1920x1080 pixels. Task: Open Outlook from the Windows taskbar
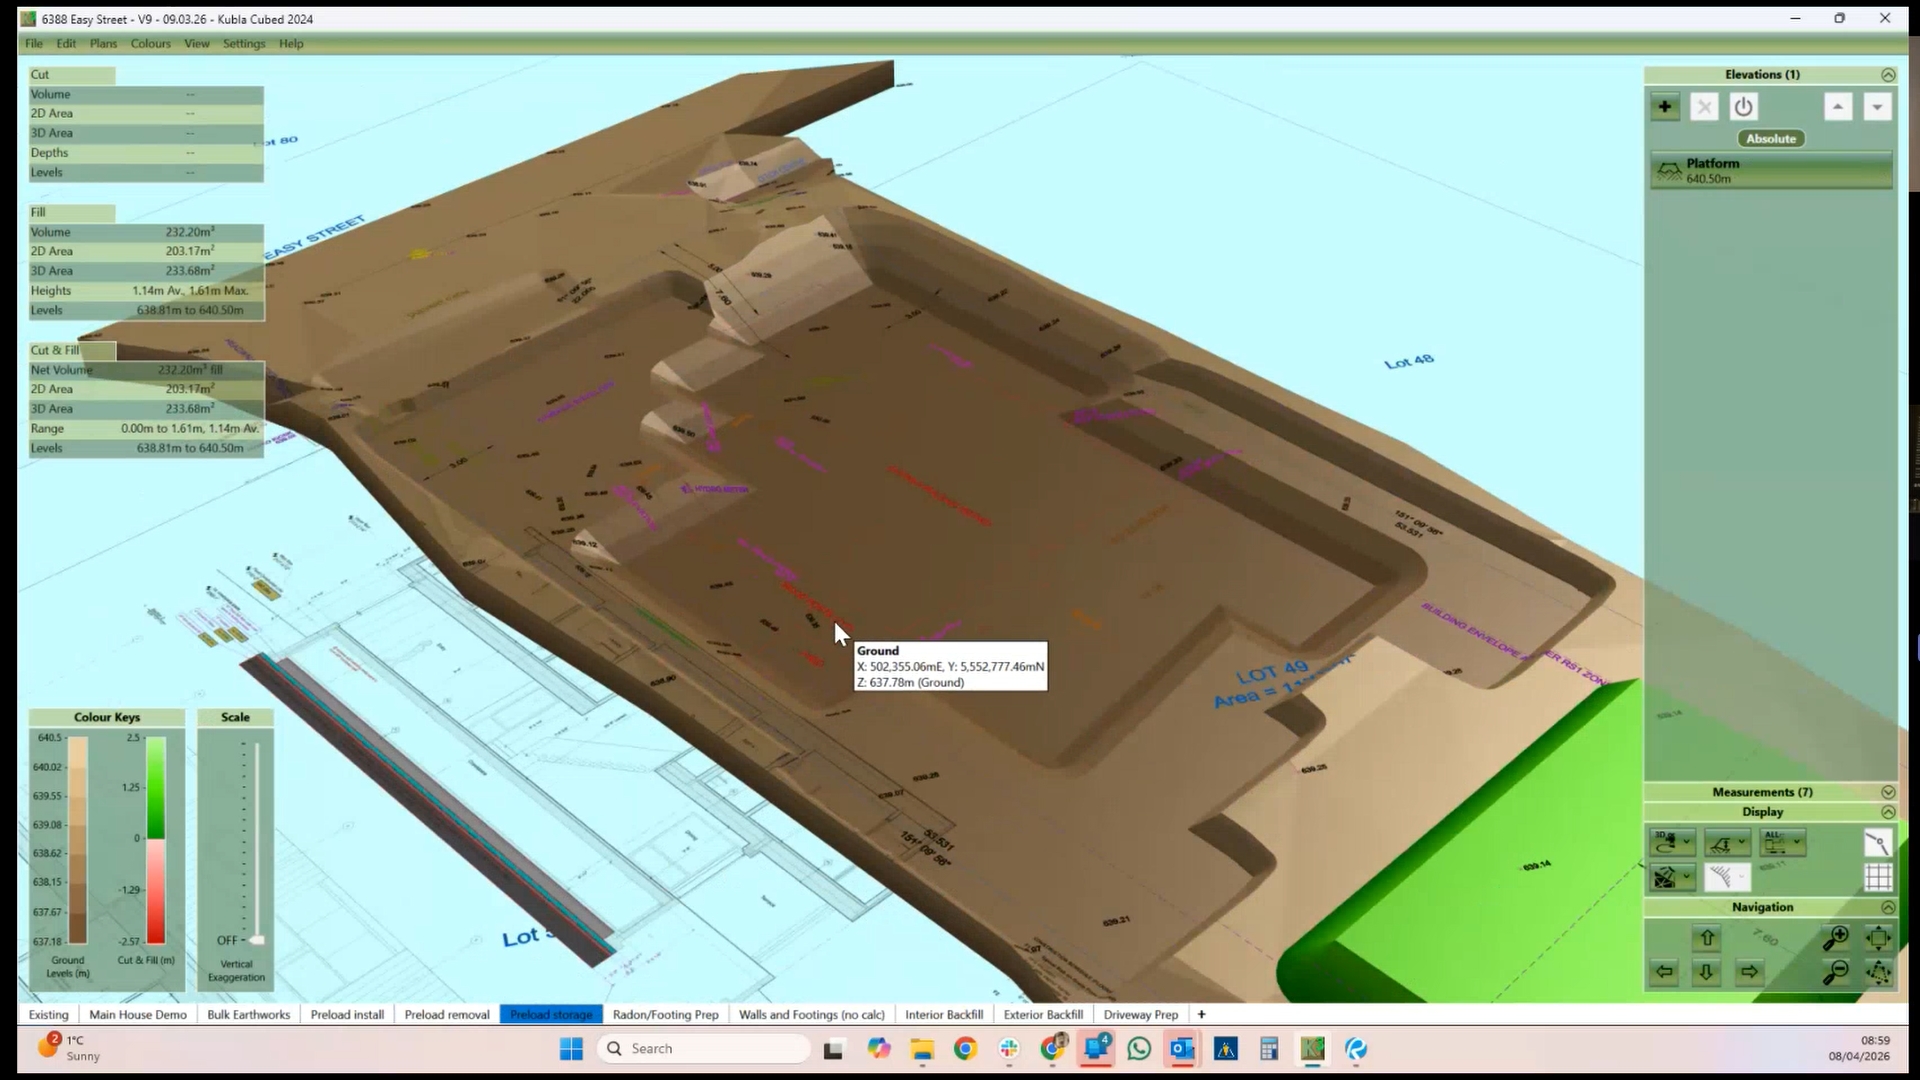click(x=1182, y=1049)
